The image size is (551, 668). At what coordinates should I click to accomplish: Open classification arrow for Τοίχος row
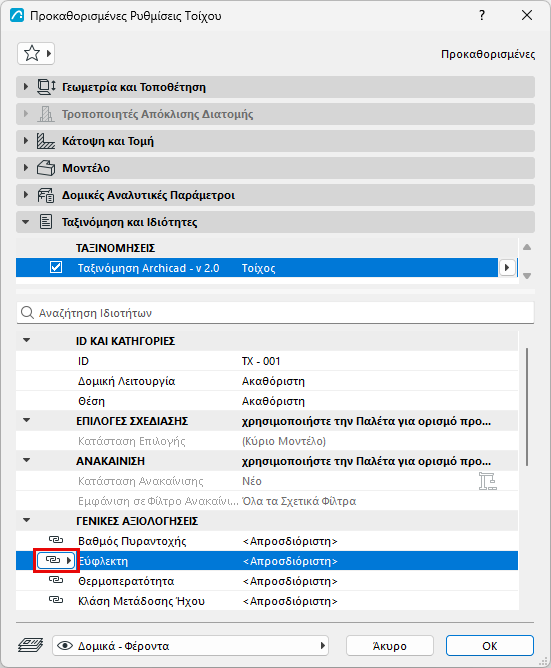click(x=507, y=268)
